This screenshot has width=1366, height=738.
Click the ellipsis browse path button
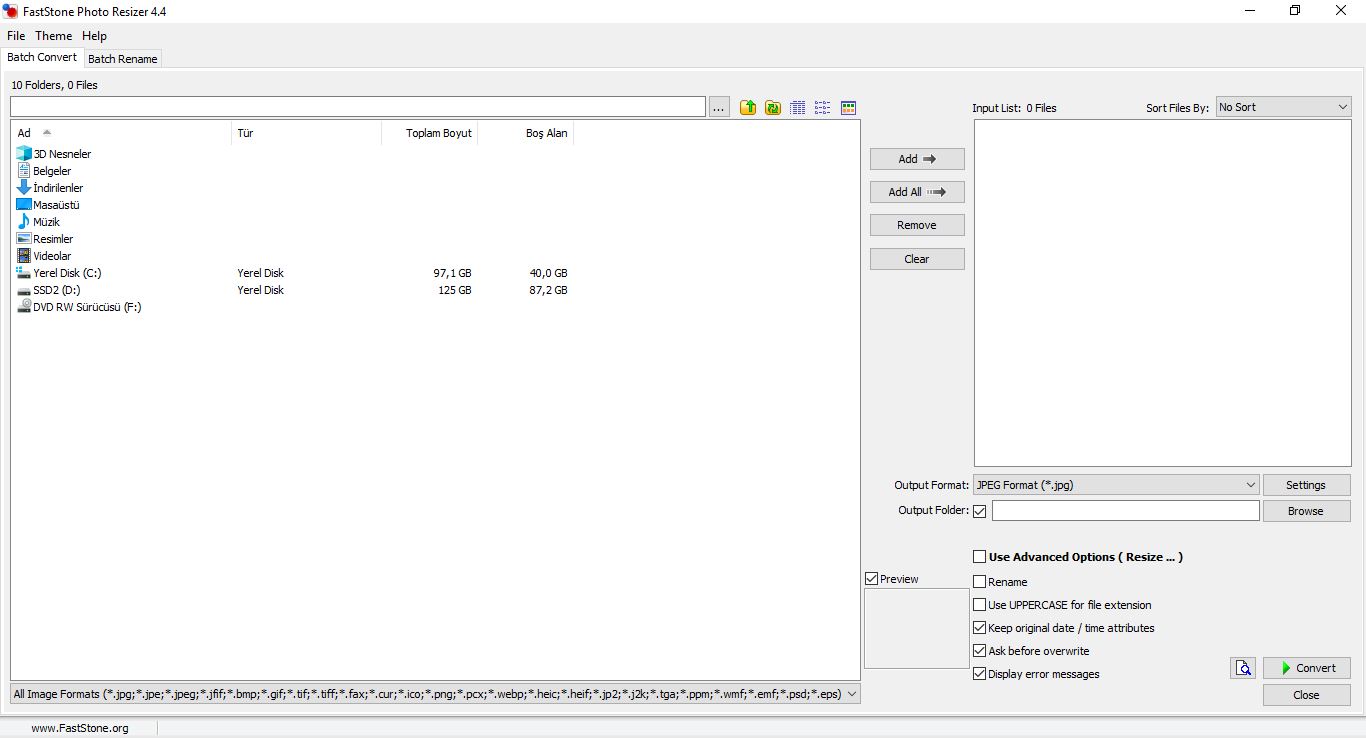coord(720,107)
